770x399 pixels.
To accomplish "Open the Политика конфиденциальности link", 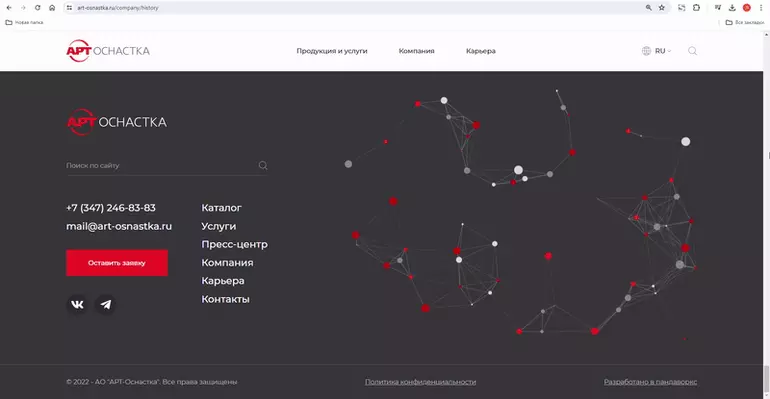I will (x=420, y=382).
